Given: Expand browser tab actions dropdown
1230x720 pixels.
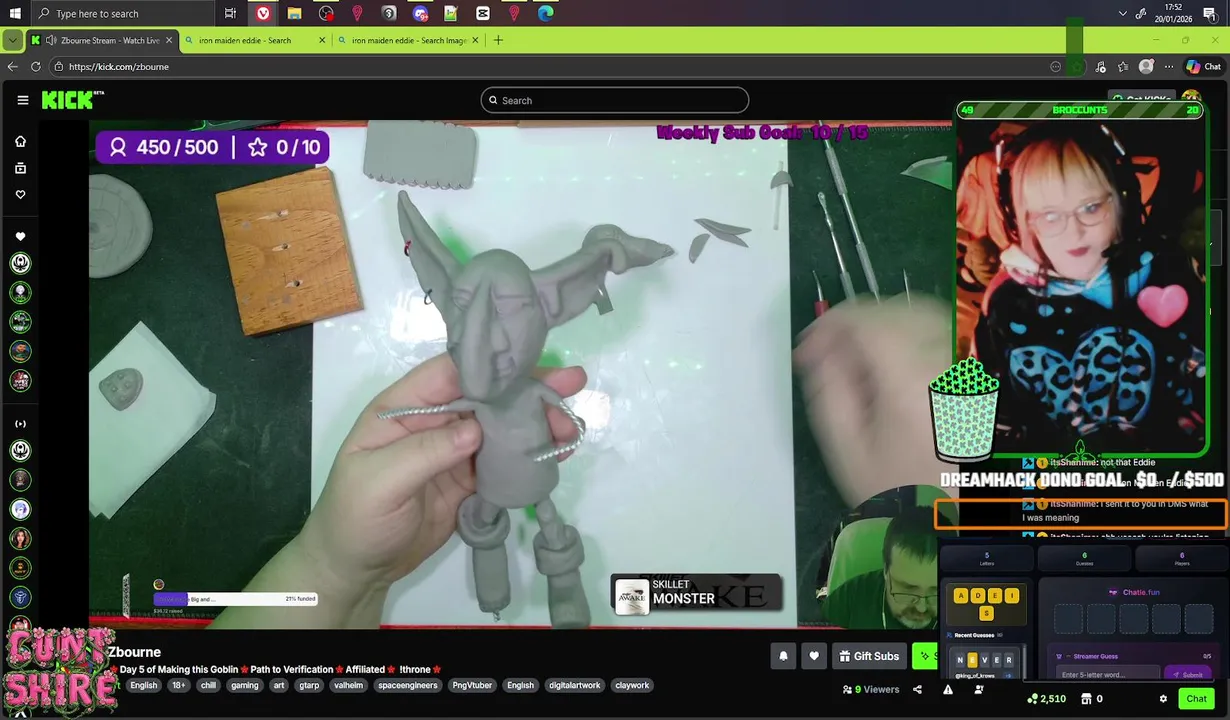Looking at the screenshot, I should point(12,40).
